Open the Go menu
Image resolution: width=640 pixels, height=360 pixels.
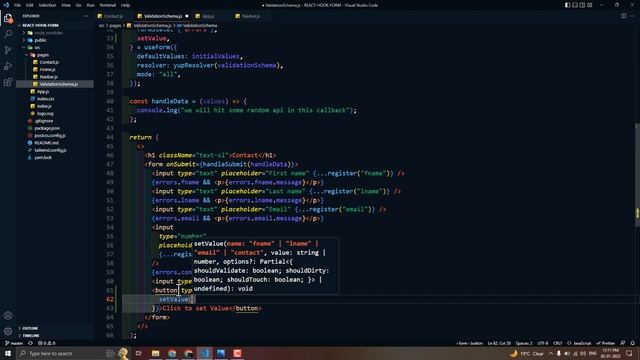tap(79, 5)
